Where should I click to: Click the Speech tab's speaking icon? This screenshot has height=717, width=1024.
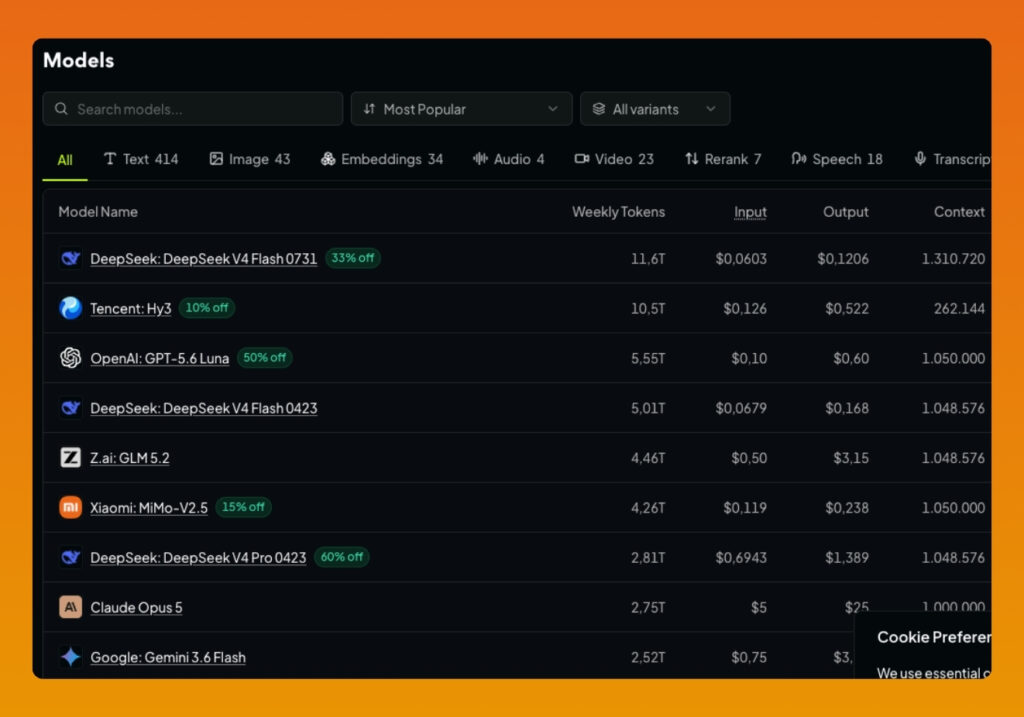tap(798, 159)
